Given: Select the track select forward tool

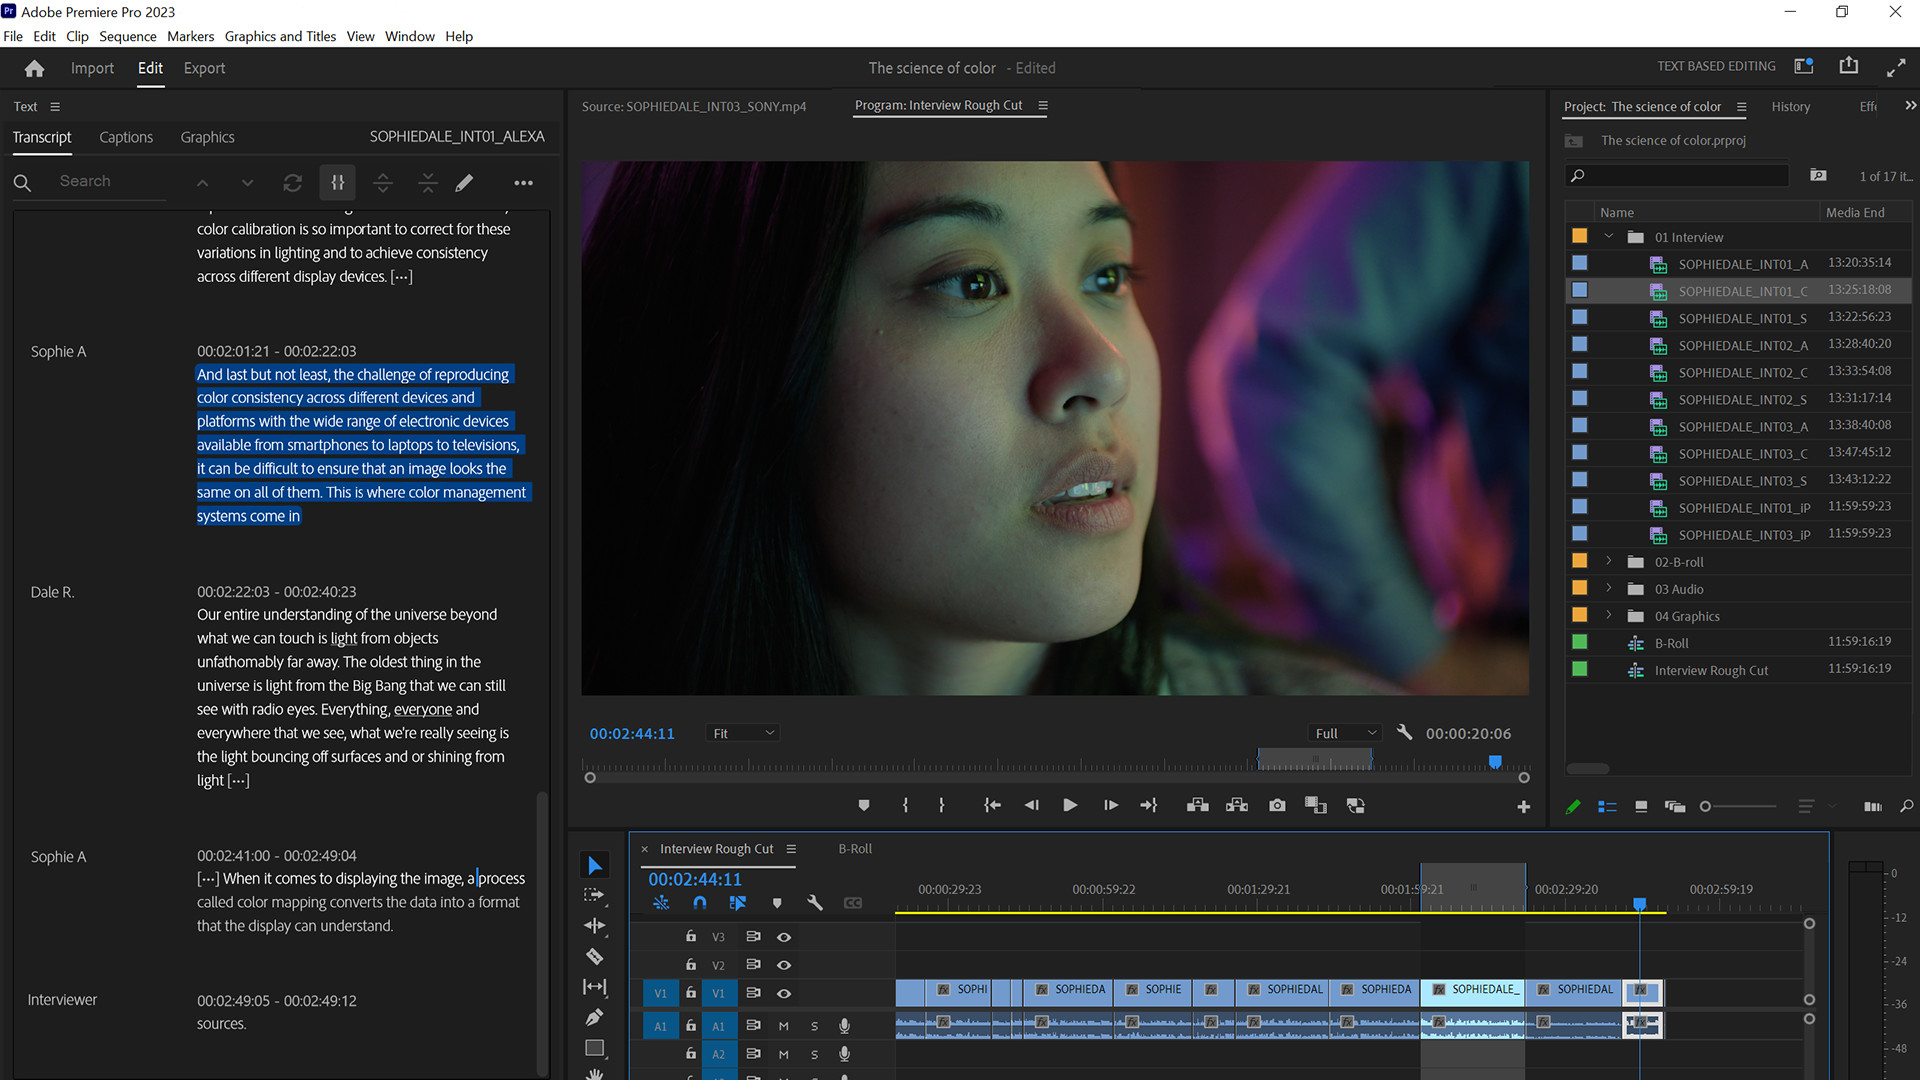Looking at the screenshot, I should 595,895.
